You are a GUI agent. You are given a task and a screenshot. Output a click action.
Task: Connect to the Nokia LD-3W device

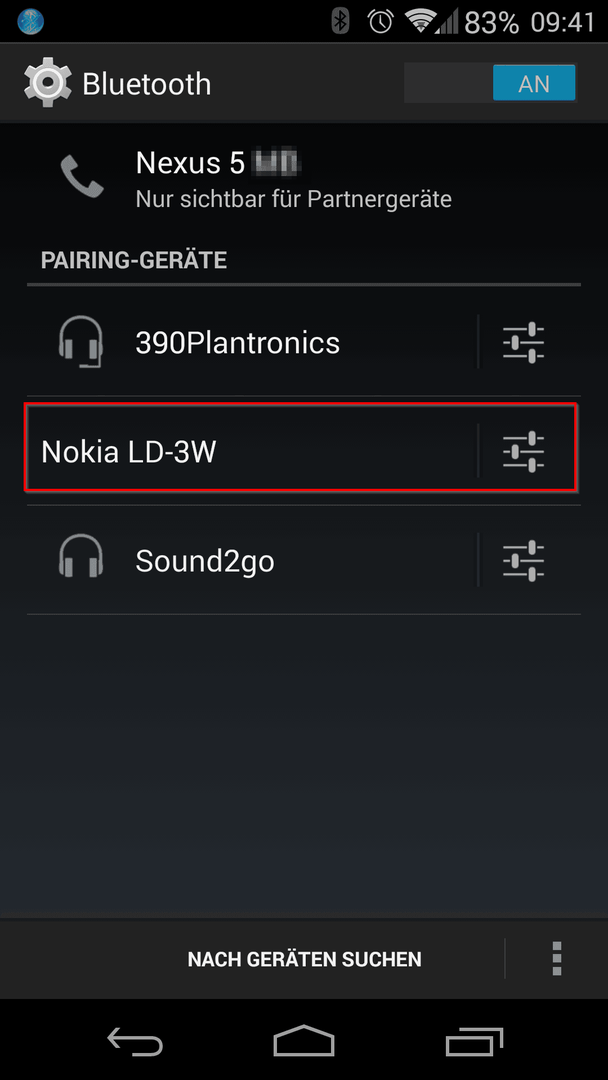[252, 452]
